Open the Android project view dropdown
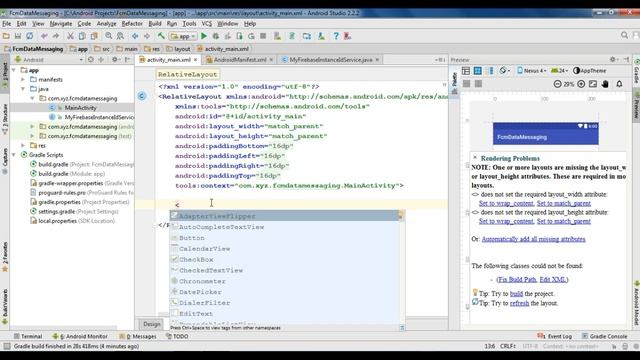640x360 pixels. 49,60
